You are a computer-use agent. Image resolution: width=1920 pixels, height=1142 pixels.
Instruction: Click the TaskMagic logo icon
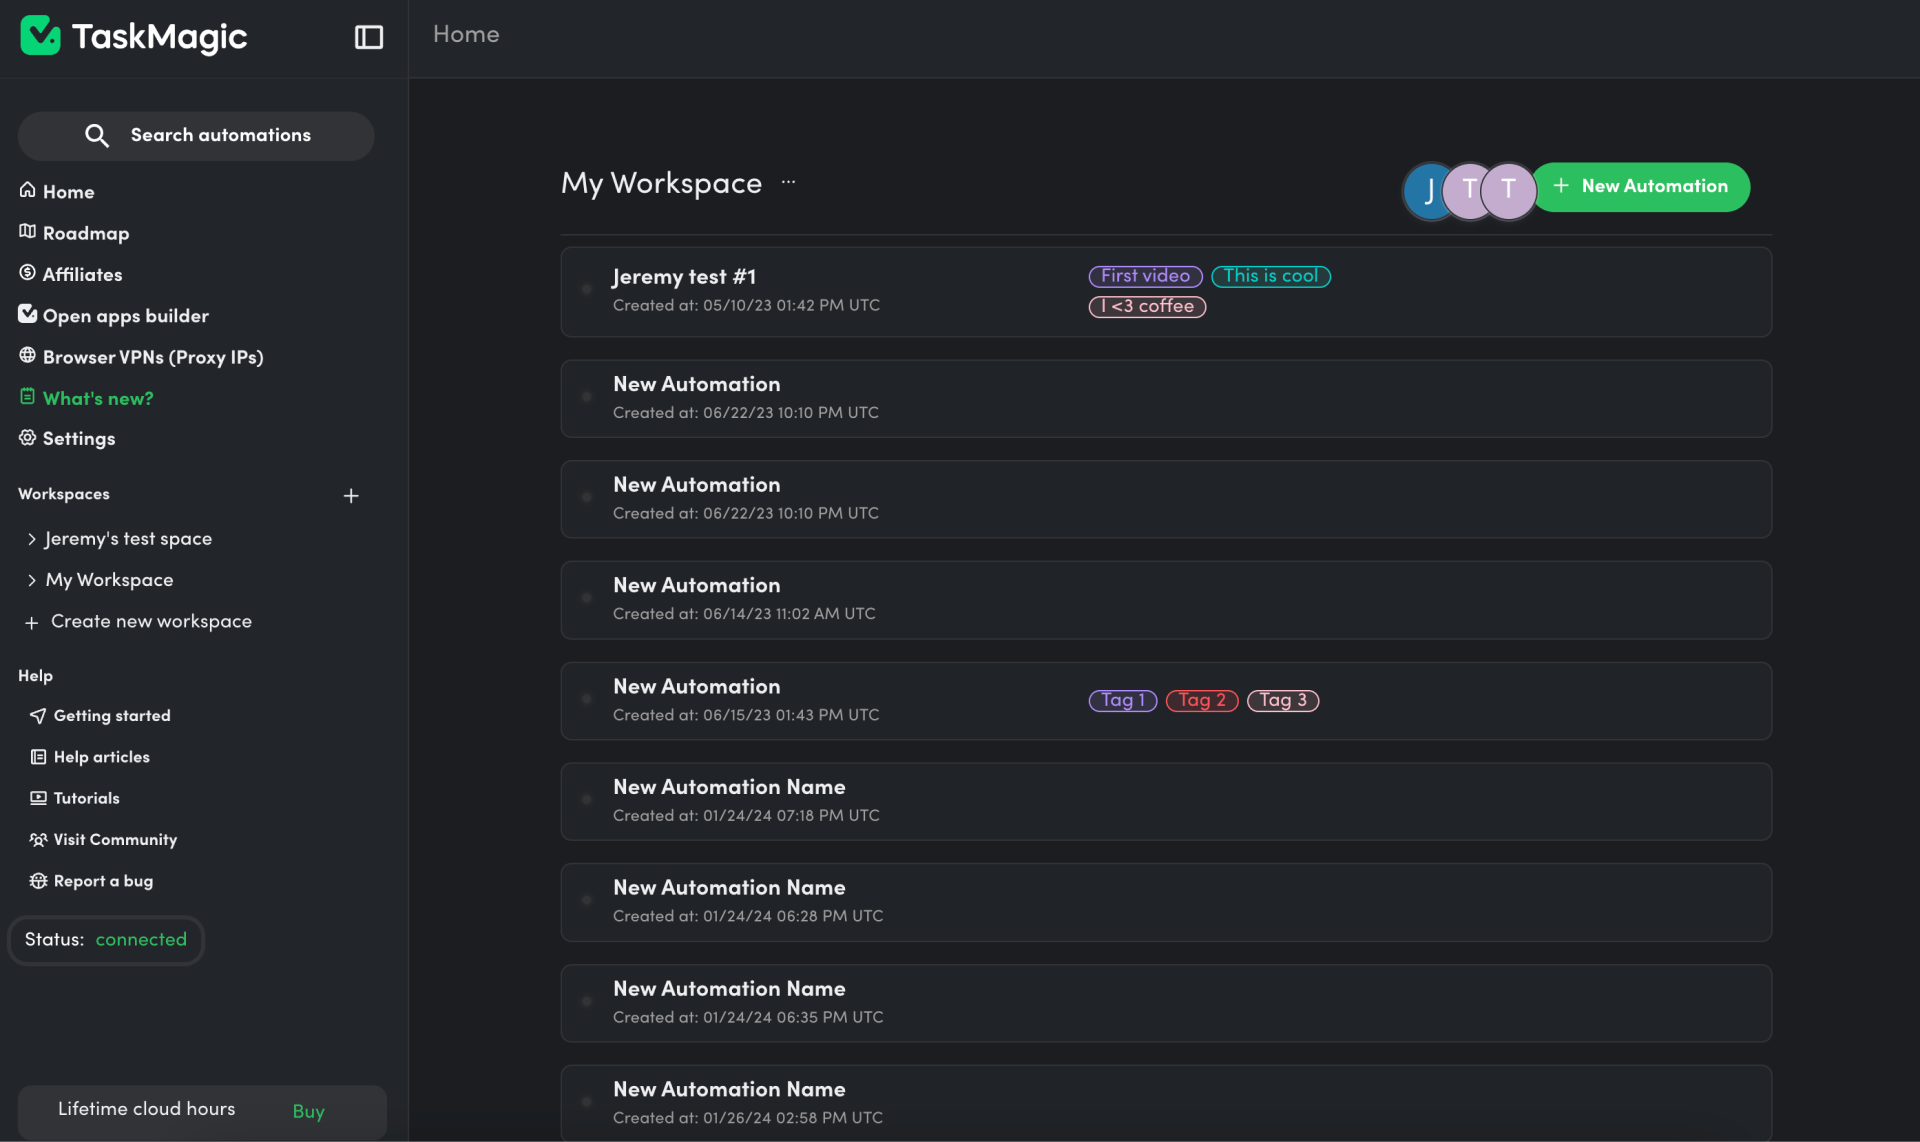point(37,35)
